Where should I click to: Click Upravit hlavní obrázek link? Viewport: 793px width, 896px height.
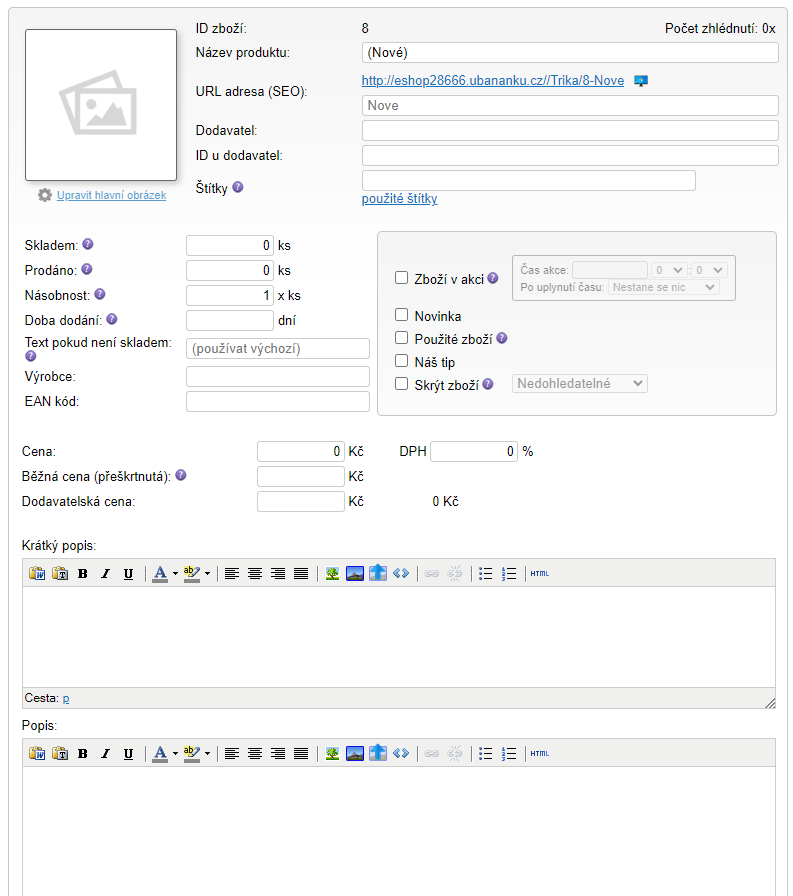111,196
